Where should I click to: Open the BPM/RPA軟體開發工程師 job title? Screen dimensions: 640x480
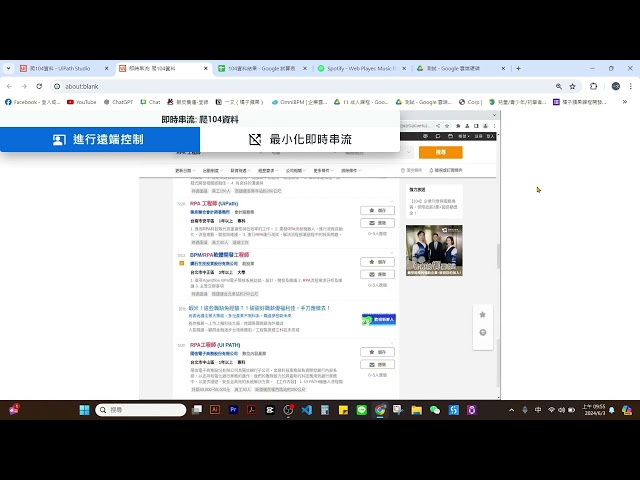(220, 255)
